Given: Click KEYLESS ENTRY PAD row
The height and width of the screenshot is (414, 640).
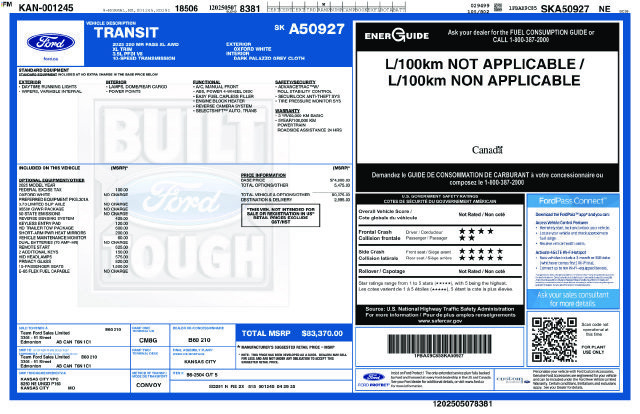Looking at the screenshot, I should coord(73,223).
